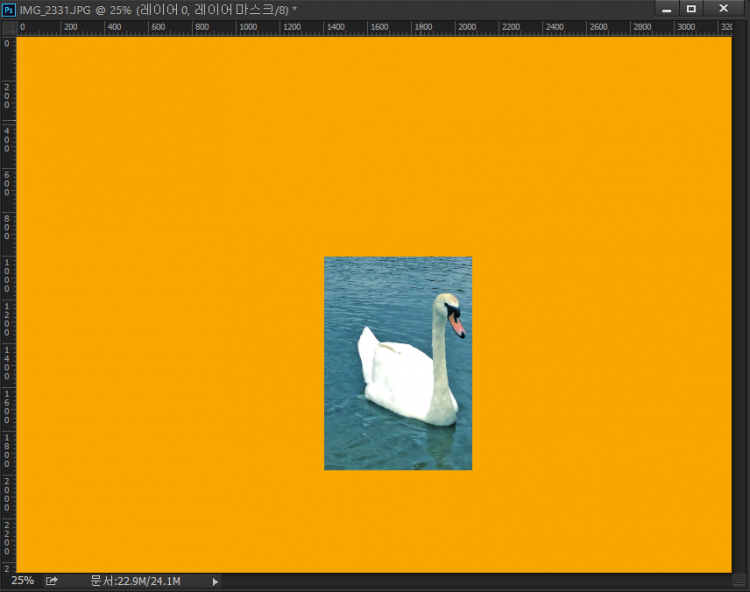Click the vertical ruler on the left
The height and width of the screenshot is (592, 750).
click(x=8, y=300)
